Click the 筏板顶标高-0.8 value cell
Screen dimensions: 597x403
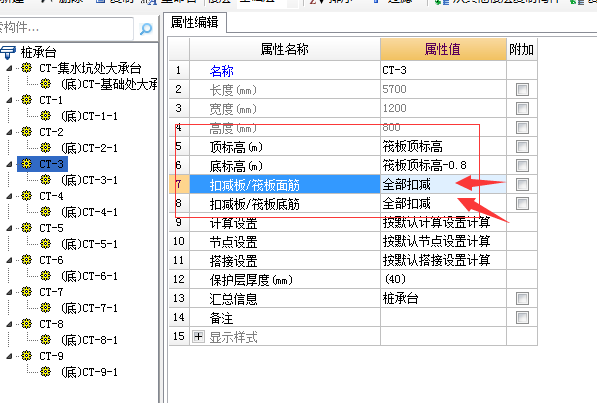tap(443, 166)
